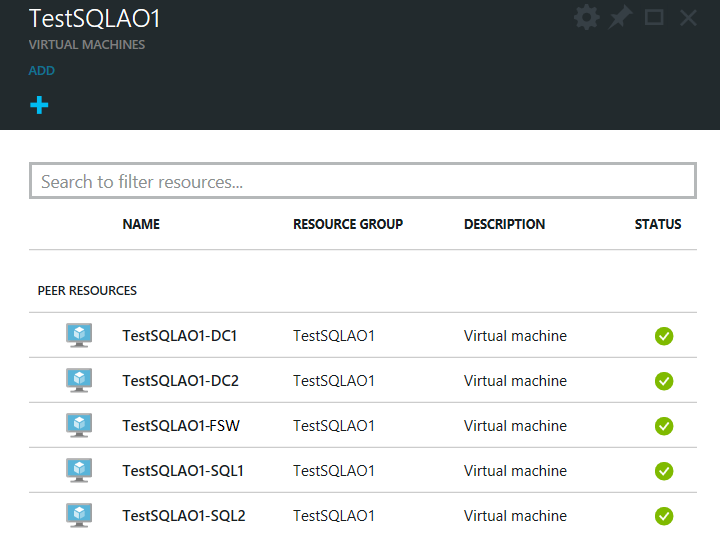Close the TestSQLAO1 blade
Image resolution: width=720 pixels, height=536 pixels.
[x=688, y=18]
